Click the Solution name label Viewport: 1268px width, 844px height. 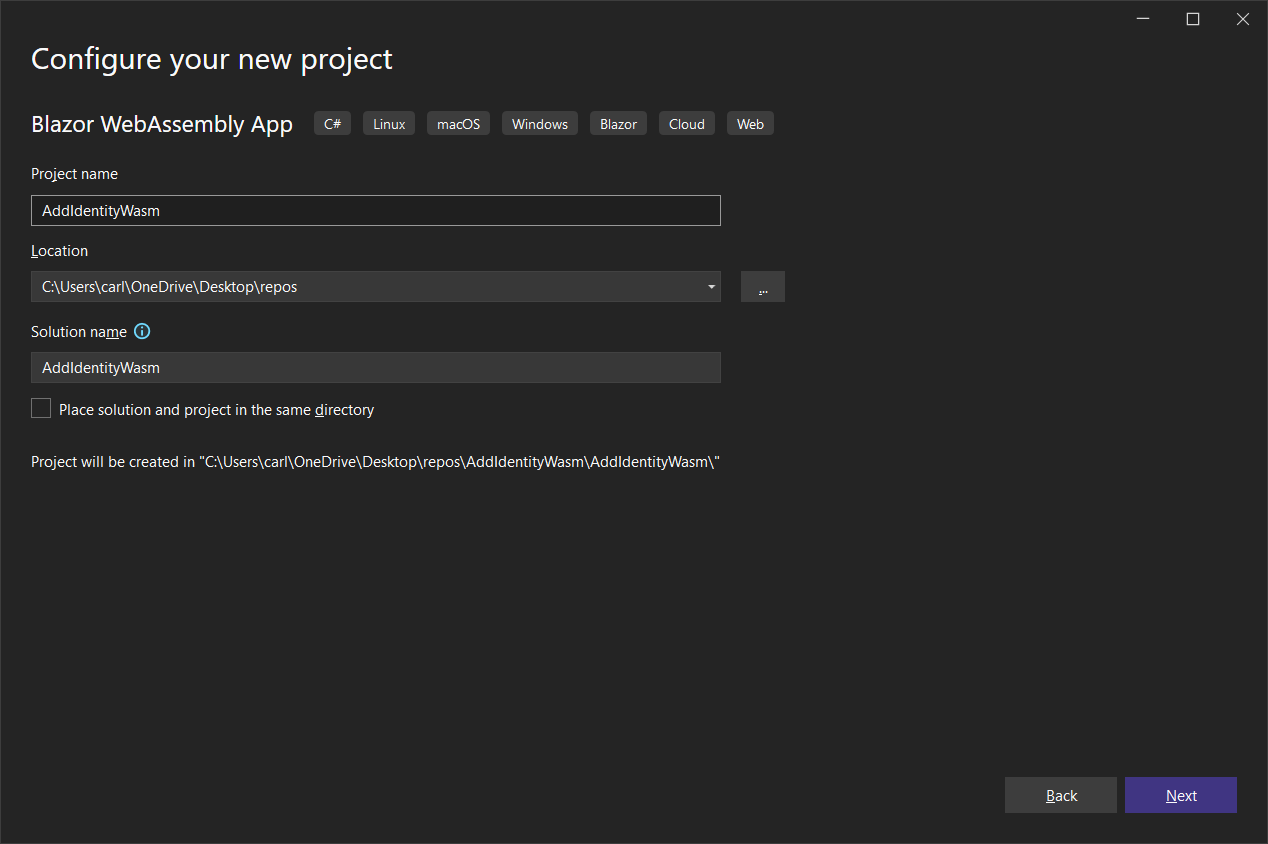click(x=79, y=332)
